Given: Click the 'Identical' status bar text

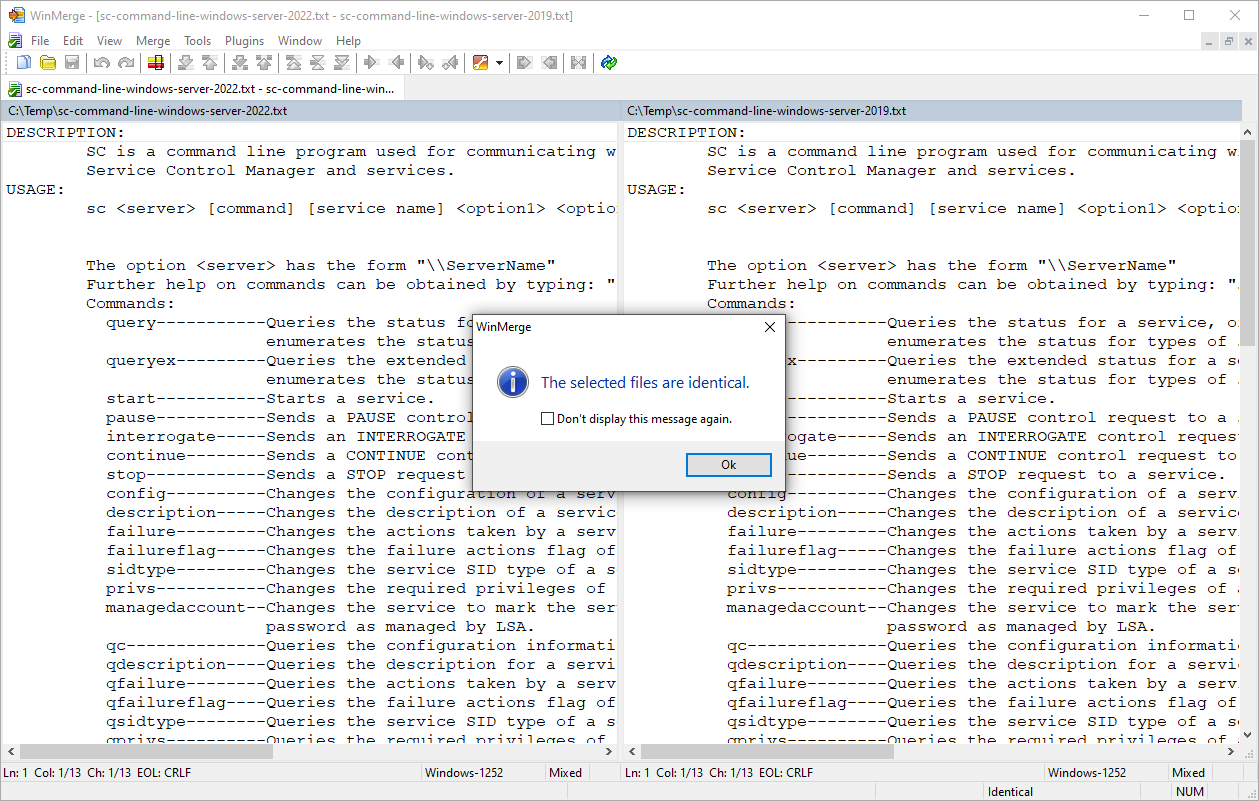Looking at the screenshot, I should point(1011,792).
